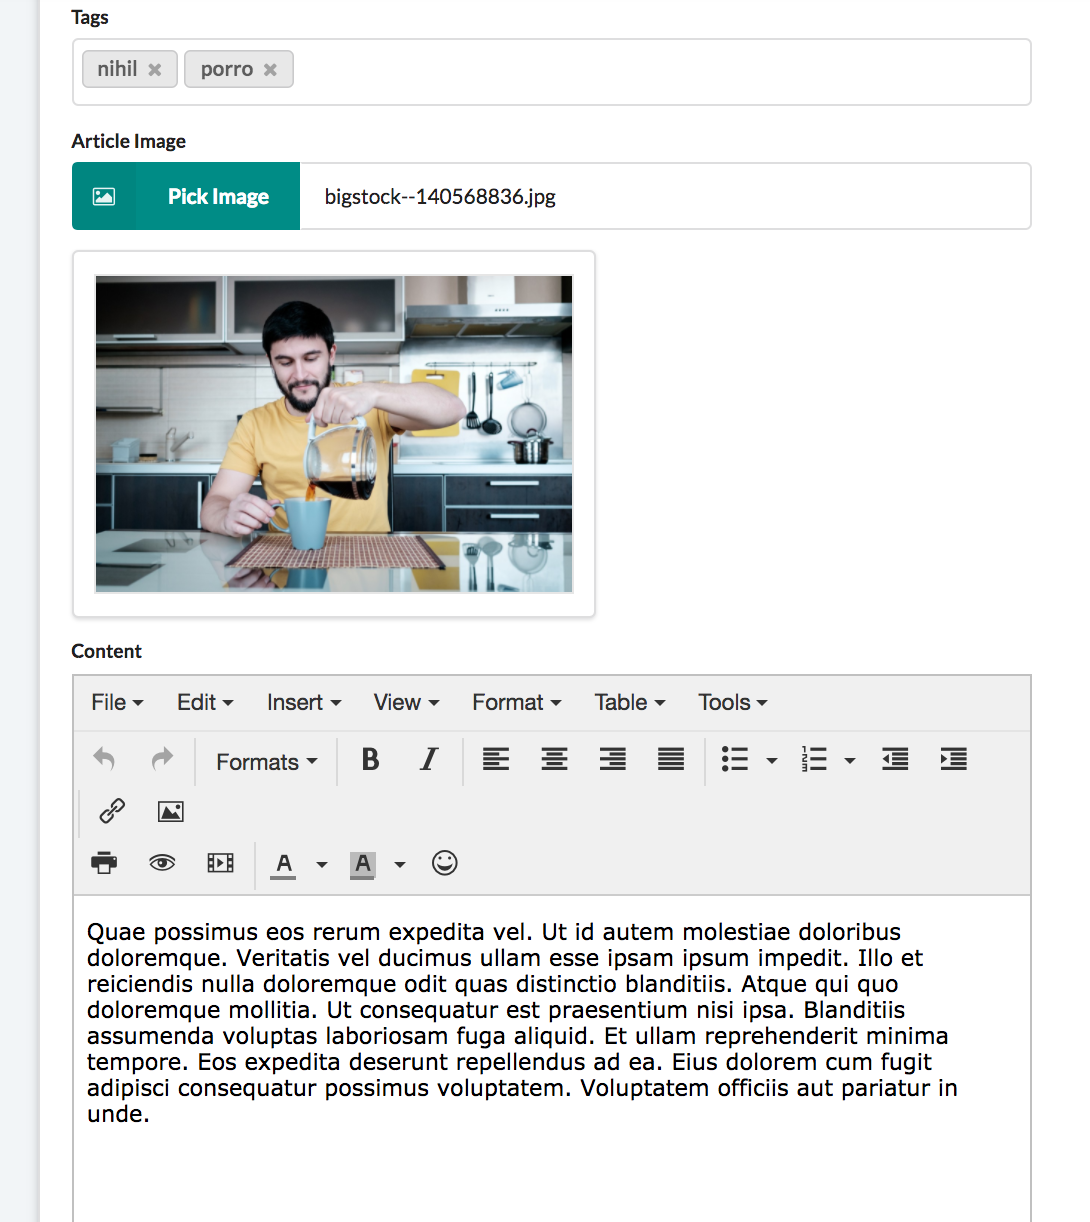Insert a hyperlink in the editor

click(111, 811)
